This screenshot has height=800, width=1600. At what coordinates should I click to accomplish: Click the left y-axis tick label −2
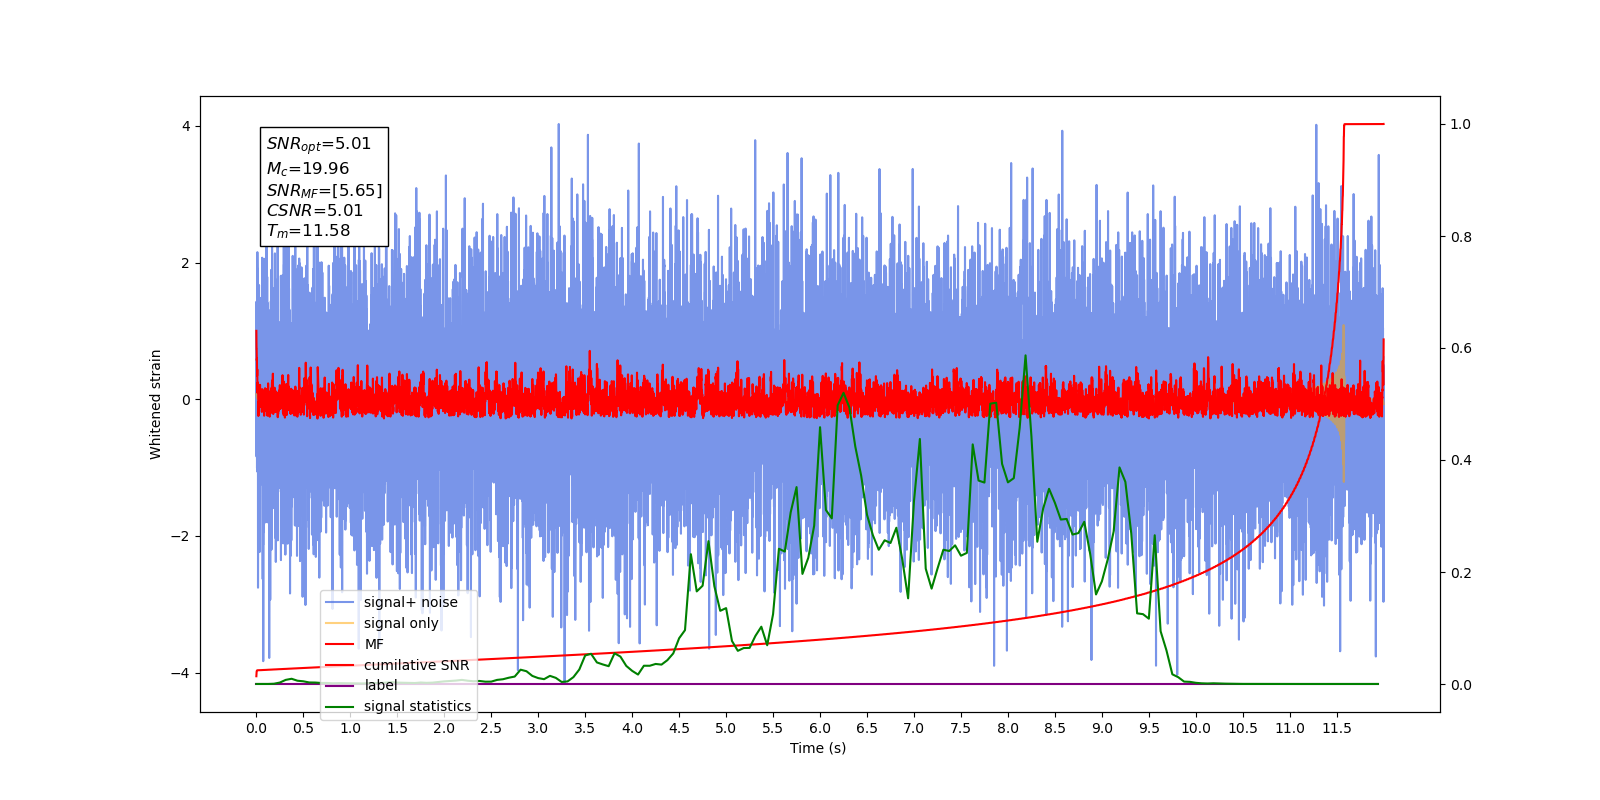pos(180,536)
